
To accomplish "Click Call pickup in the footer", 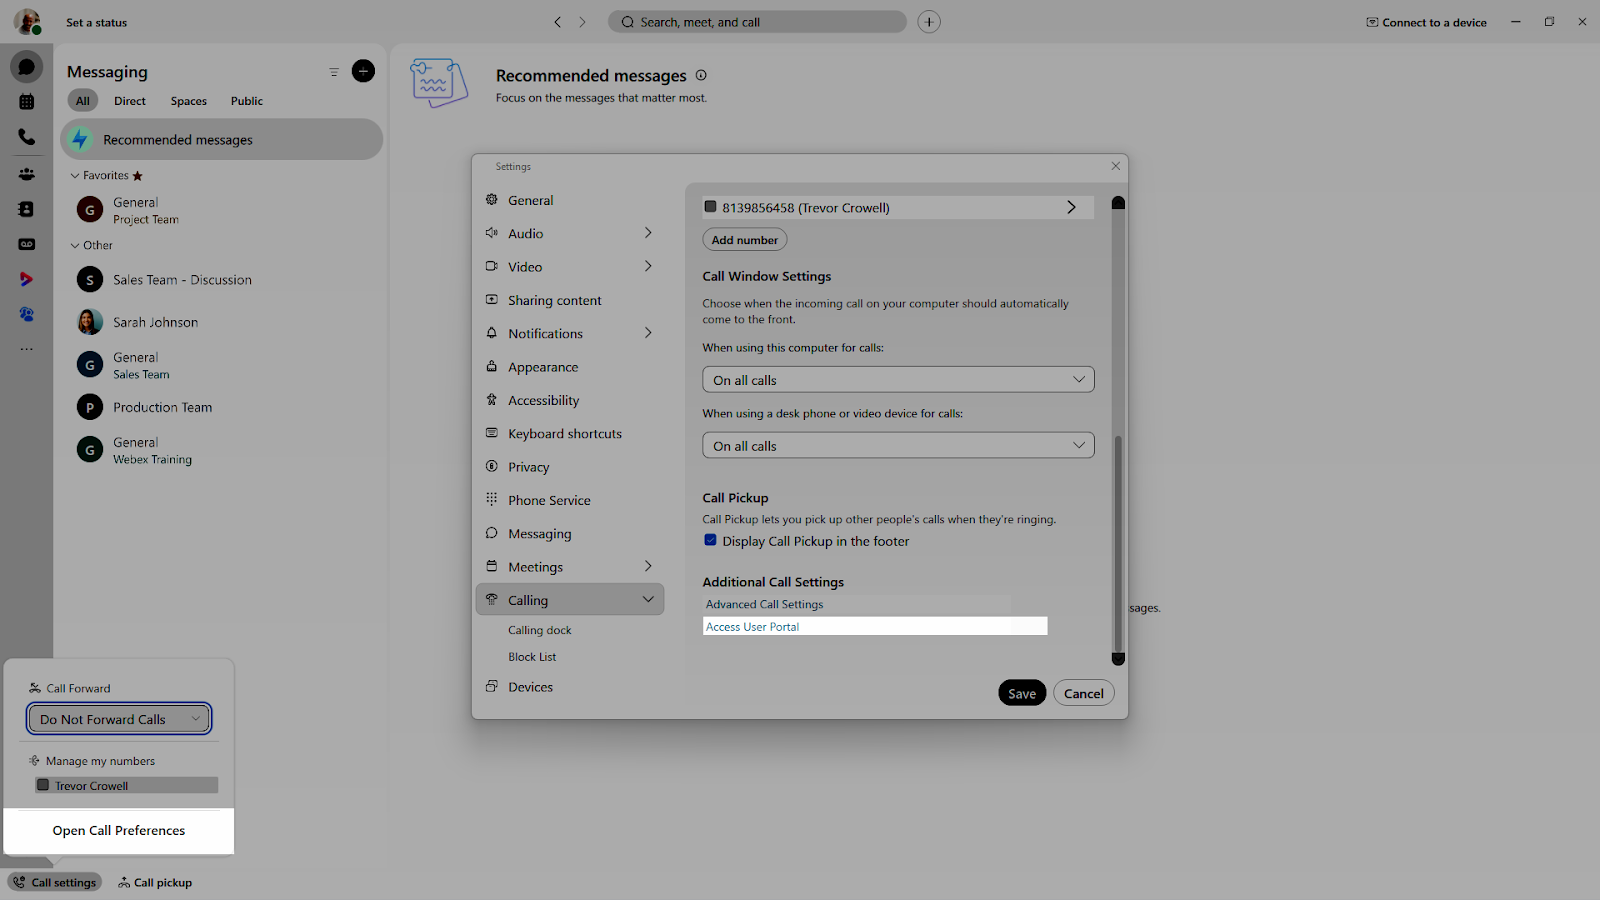I will coord(155,882).
